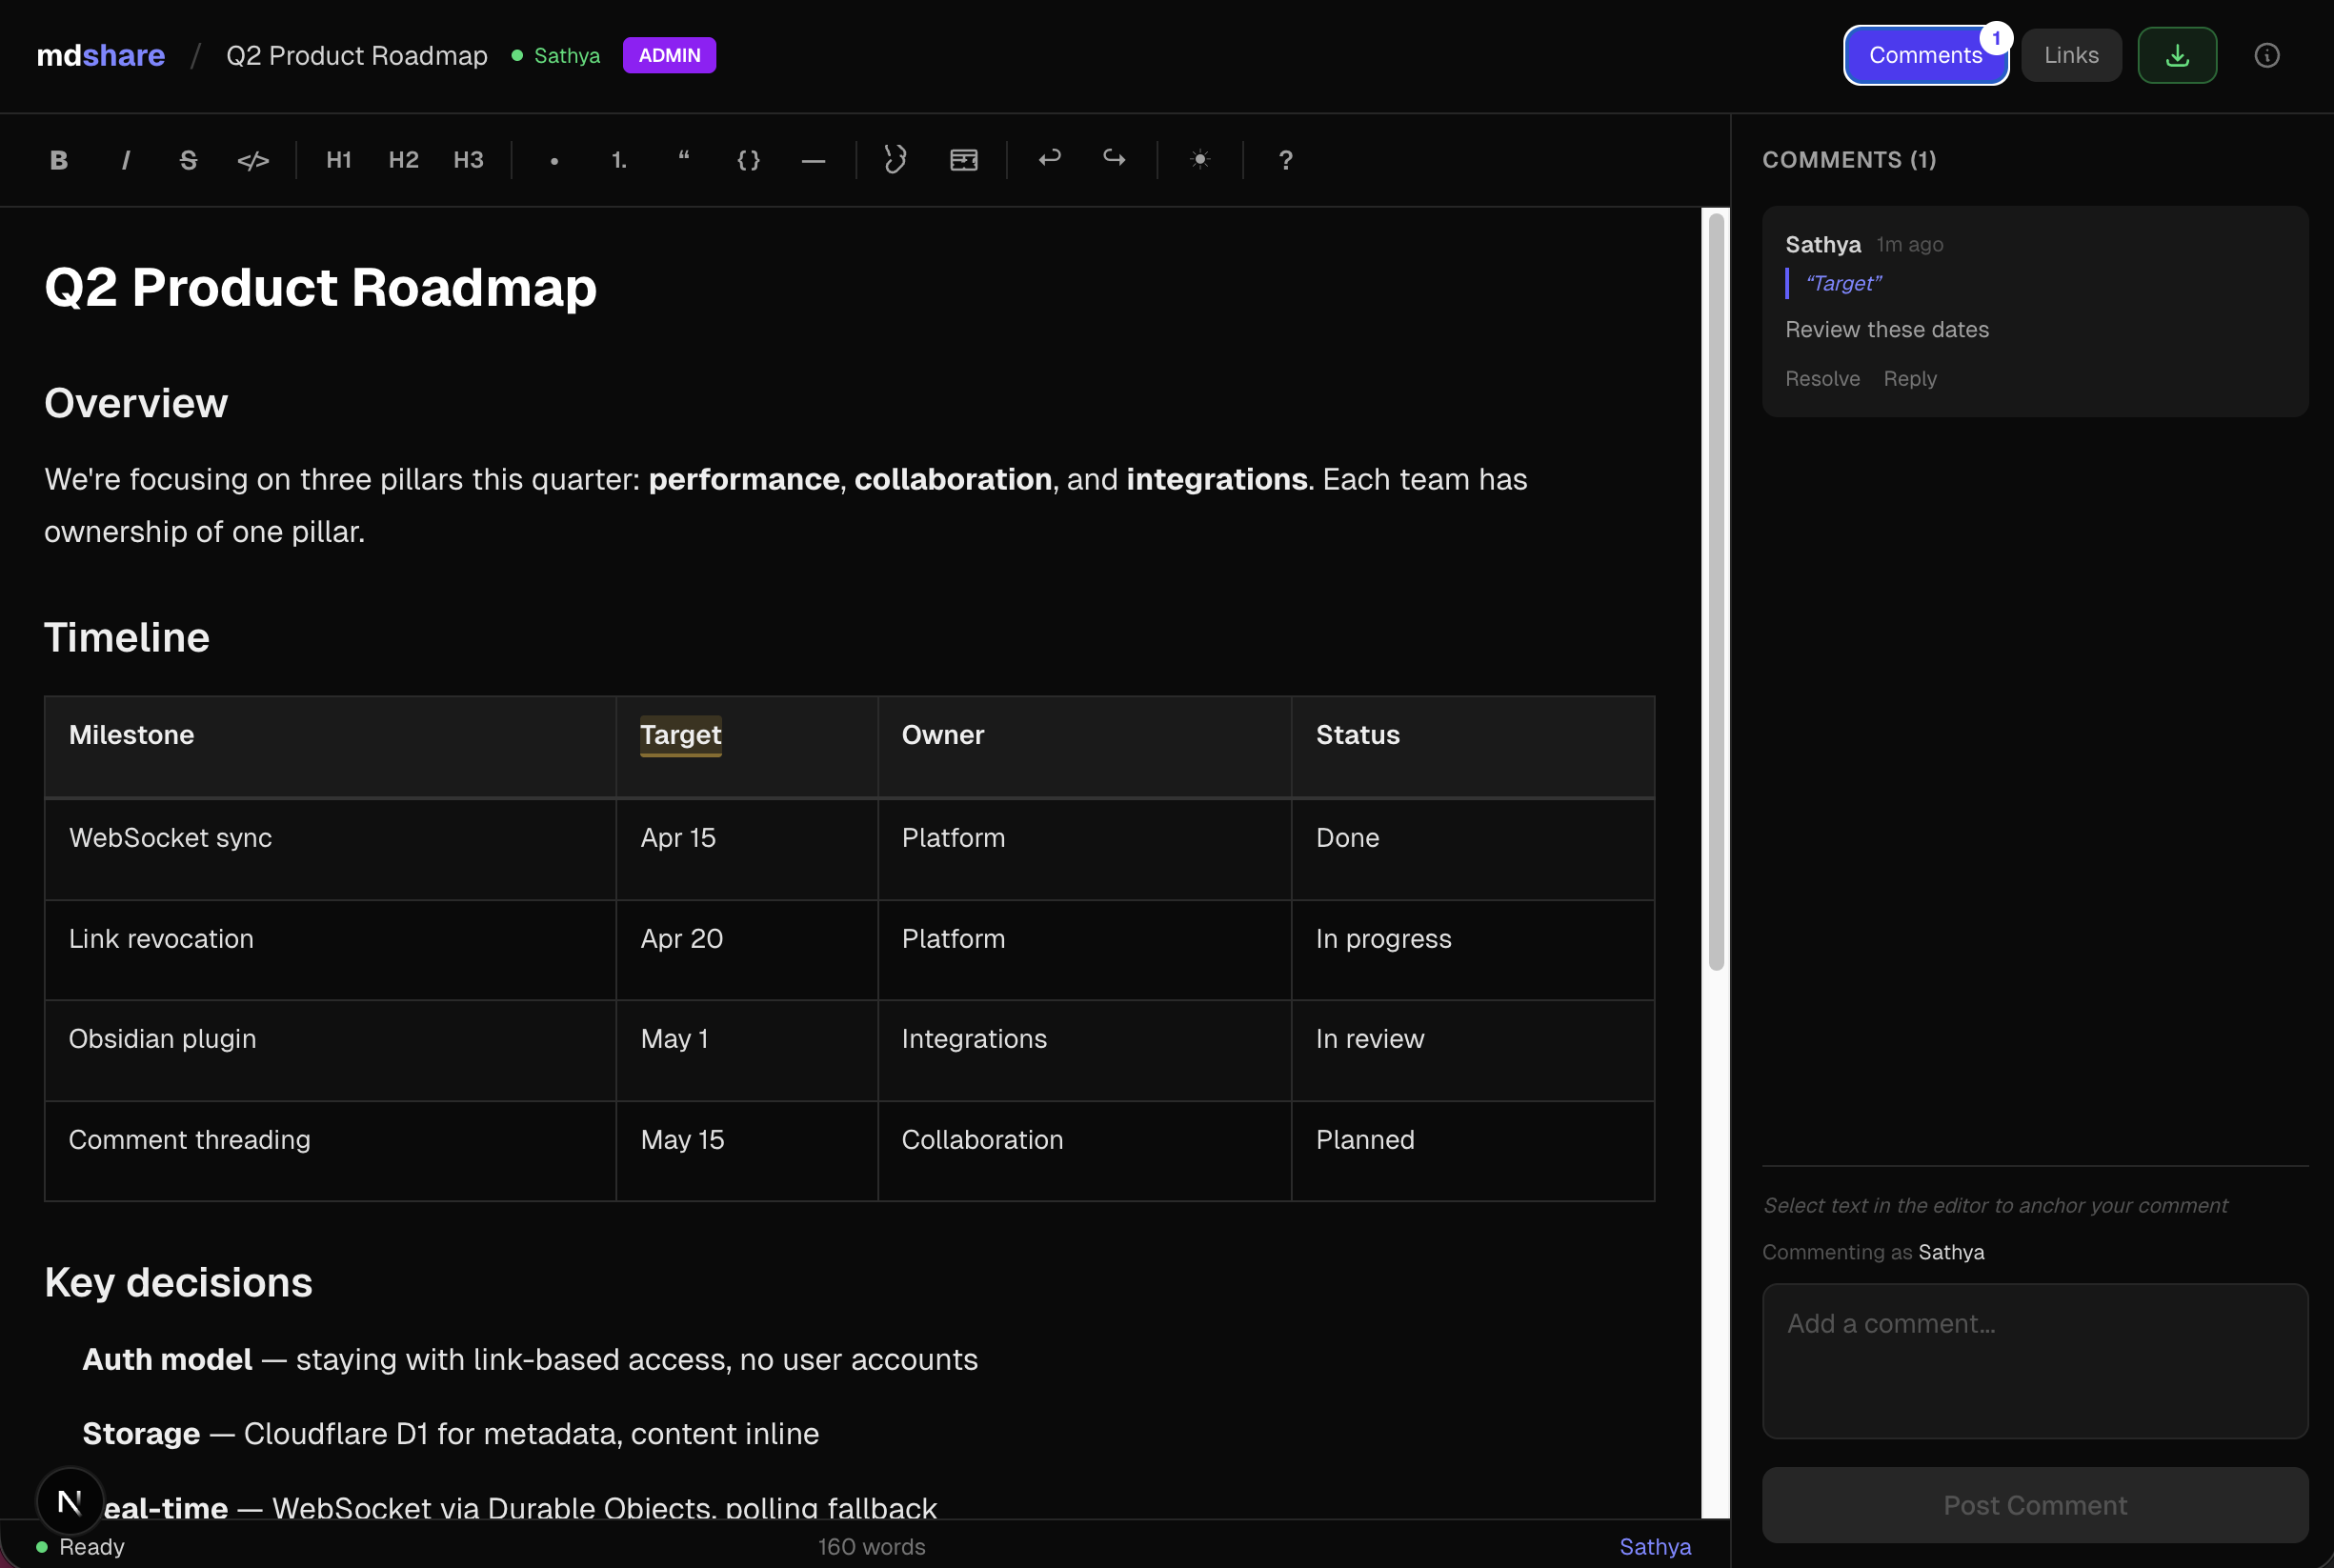Reply to the Target comment
This screenshot has width=2334, height=1568.
coord(1909,378)
